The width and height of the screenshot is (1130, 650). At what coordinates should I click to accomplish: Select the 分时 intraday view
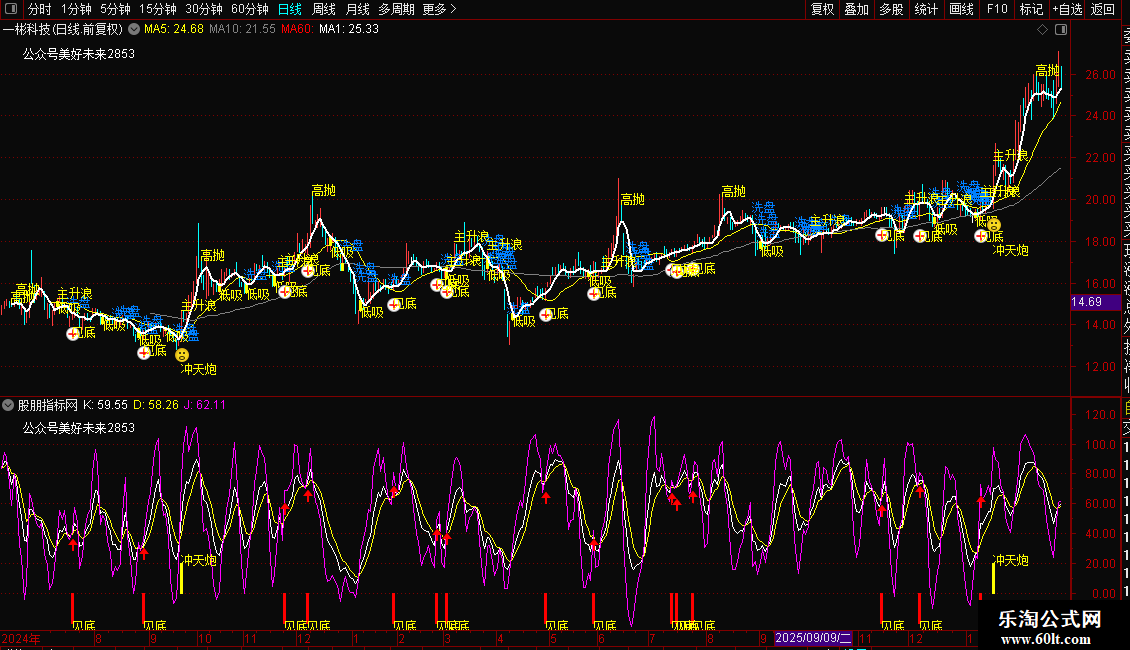click(x=40, y=9)
